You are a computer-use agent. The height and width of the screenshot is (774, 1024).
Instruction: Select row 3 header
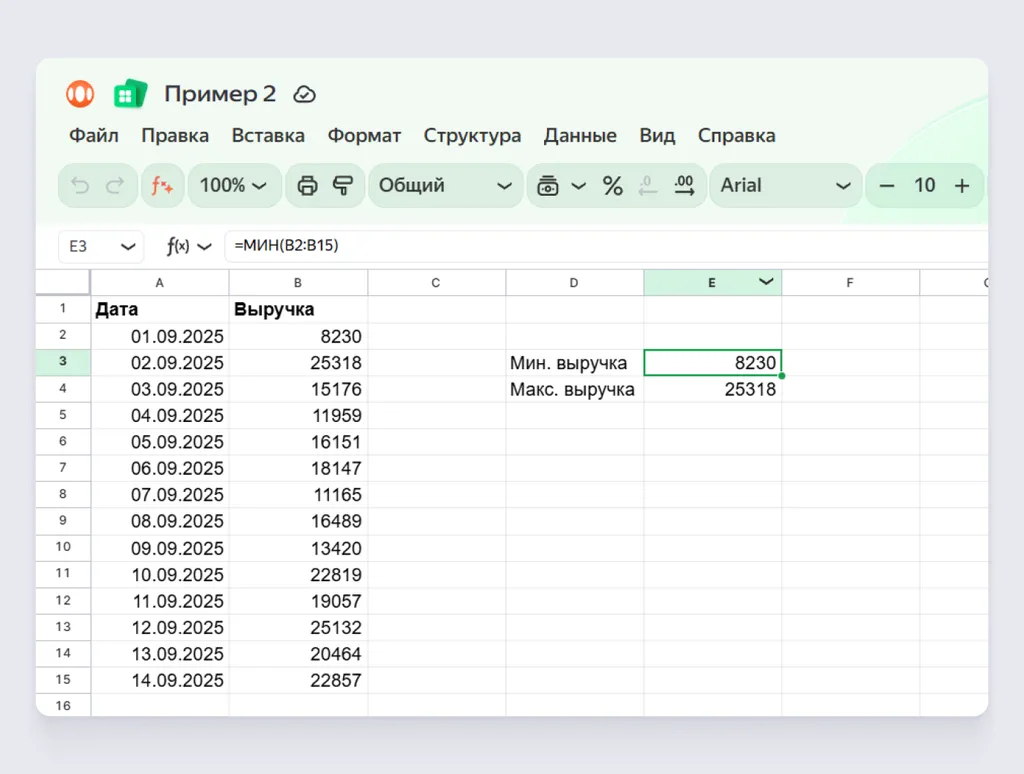click(x=63, y=362)
